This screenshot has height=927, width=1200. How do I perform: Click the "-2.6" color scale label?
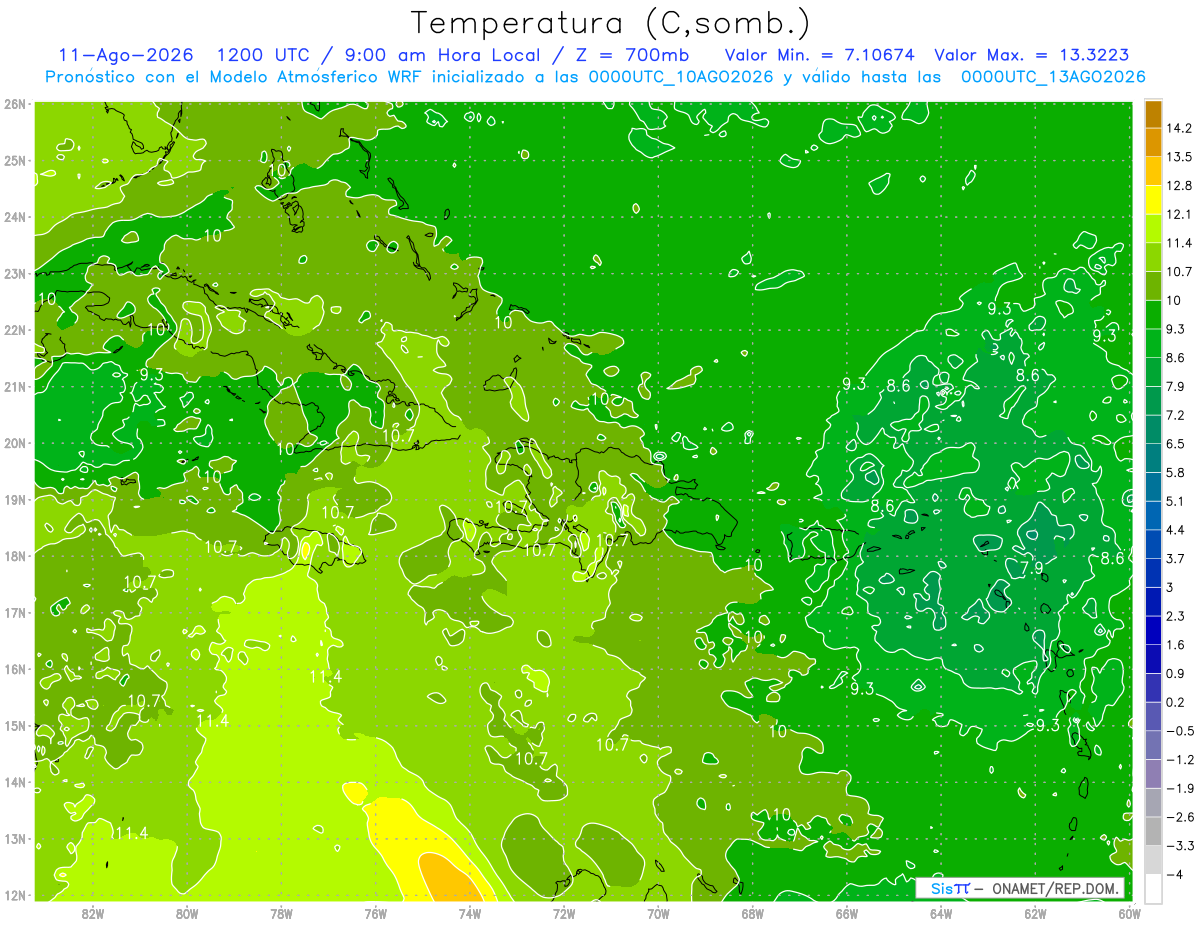coord(1179,817)
